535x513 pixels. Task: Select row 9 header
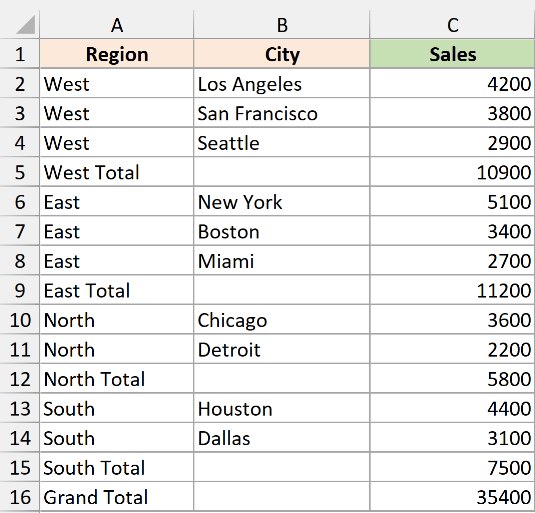20,290
